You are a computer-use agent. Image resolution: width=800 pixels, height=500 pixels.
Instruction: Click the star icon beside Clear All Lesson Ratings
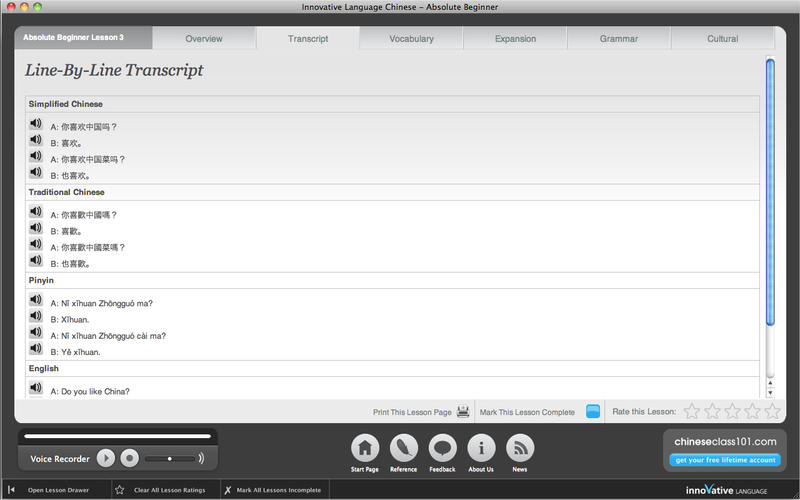point(119,490)
